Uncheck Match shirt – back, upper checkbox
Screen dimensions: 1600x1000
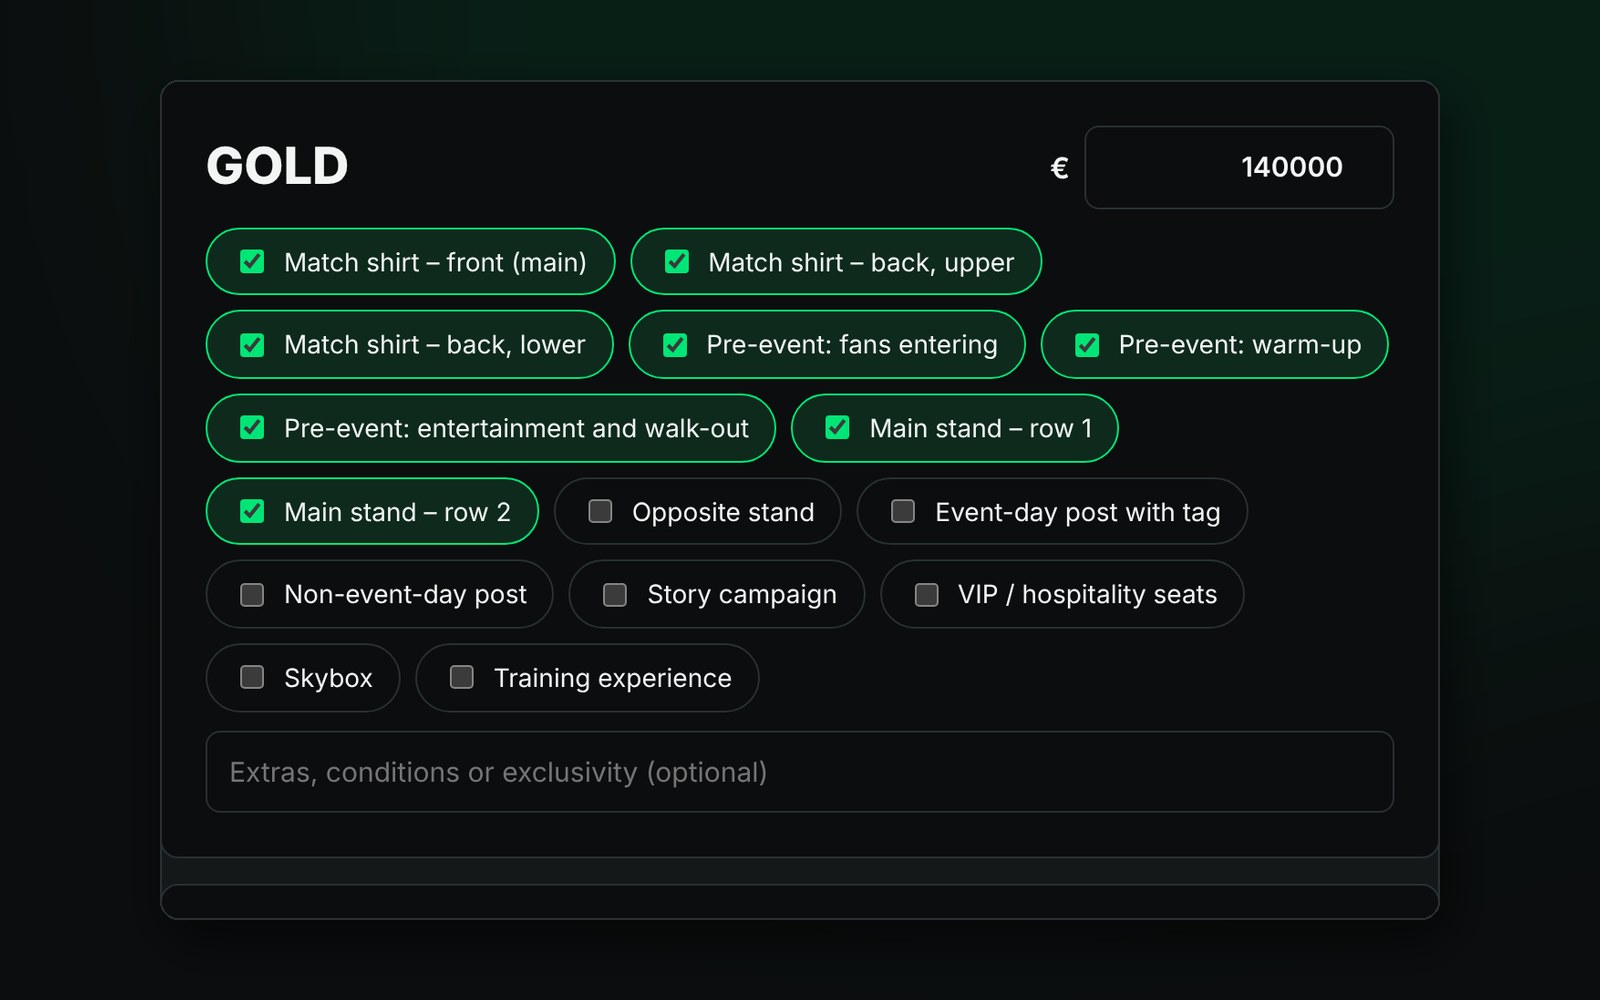click(x=677, y=262)
